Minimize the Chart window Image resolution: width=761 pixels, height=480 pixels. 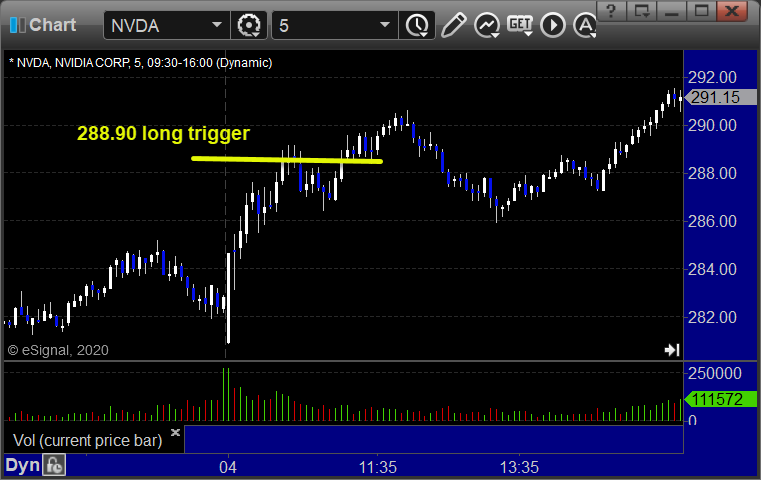pyautogui.click(x=672, y=11)
